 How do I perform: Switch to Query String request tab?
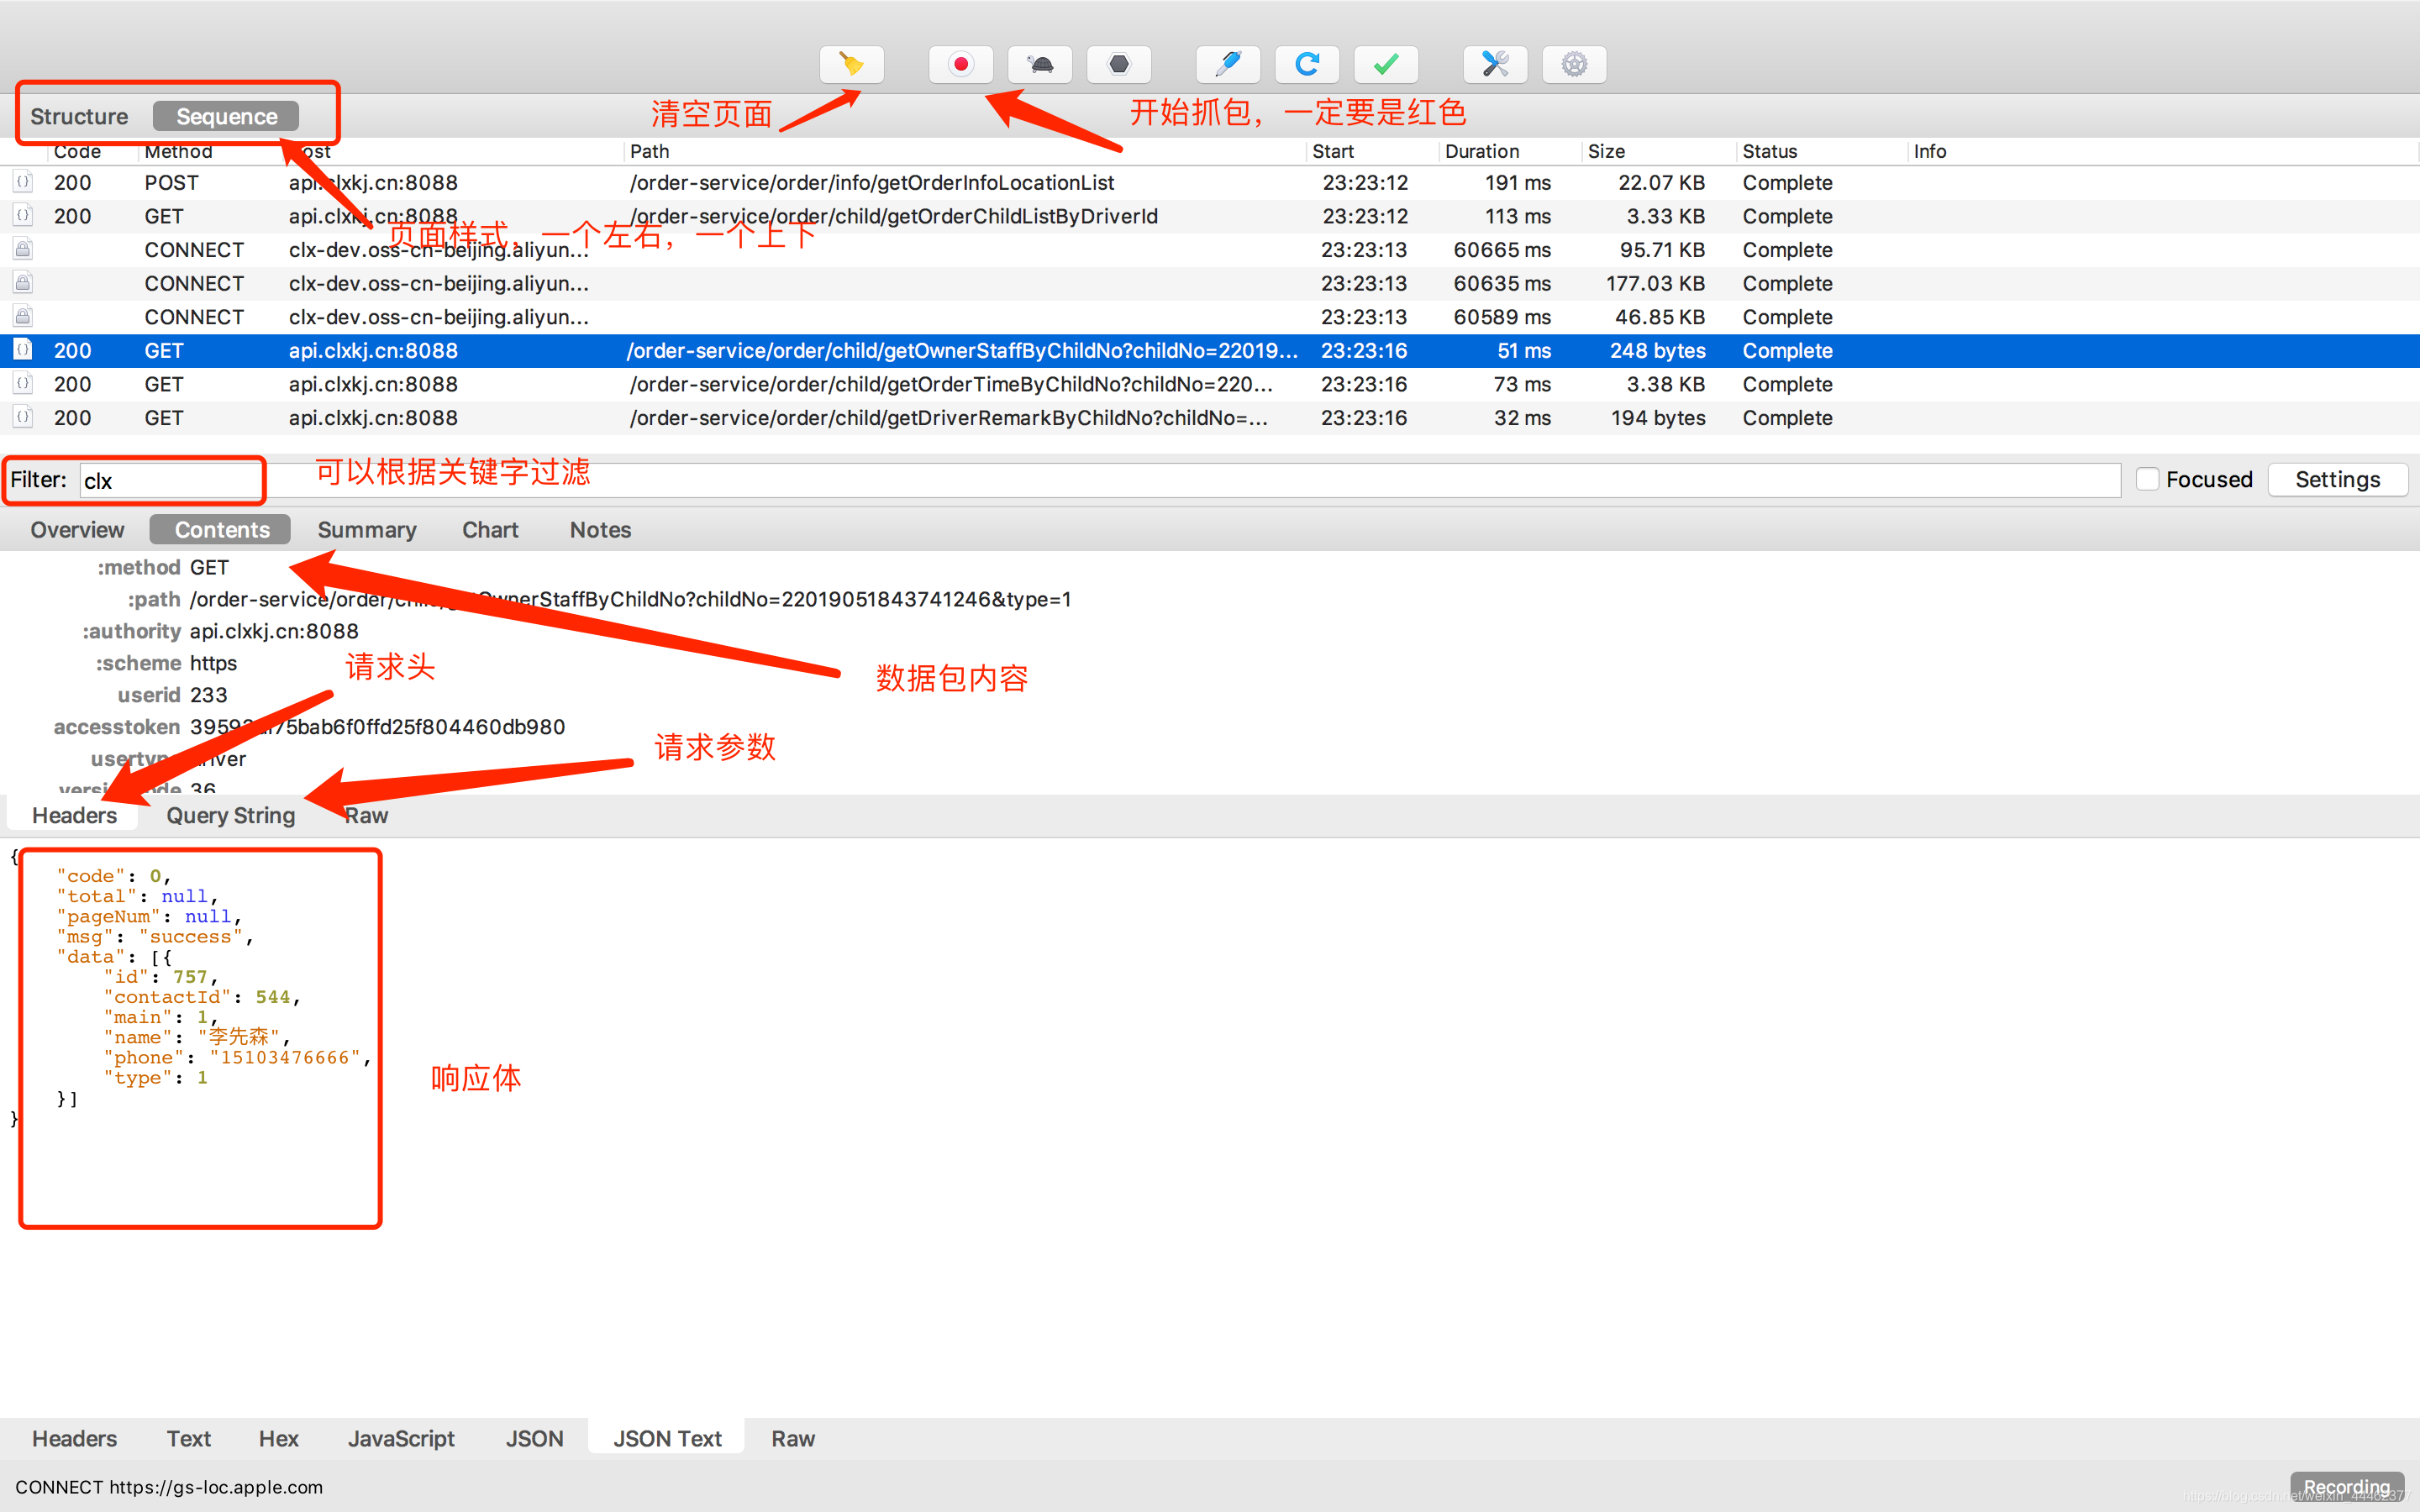click(230, 816)
